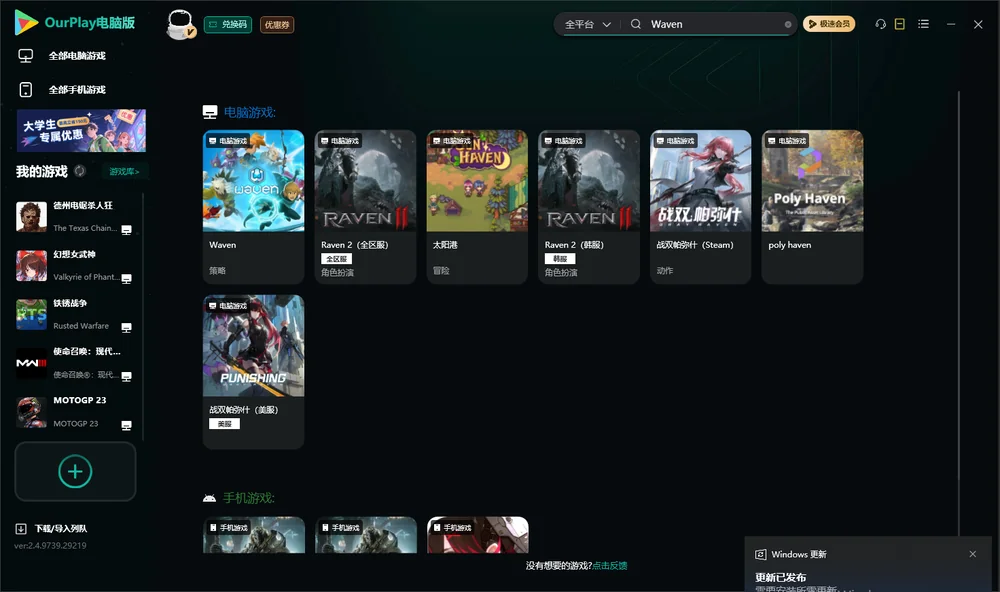Click the plus button to add a game

pos(75,471)
